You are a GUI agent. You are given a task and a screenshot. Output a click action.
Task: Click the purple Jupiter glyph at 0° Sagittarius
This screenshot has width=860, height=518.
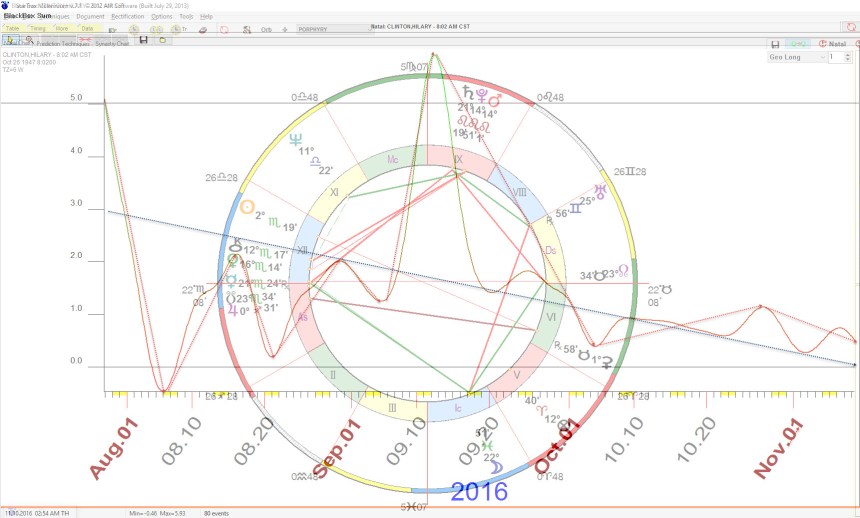(x=233, y=310)
